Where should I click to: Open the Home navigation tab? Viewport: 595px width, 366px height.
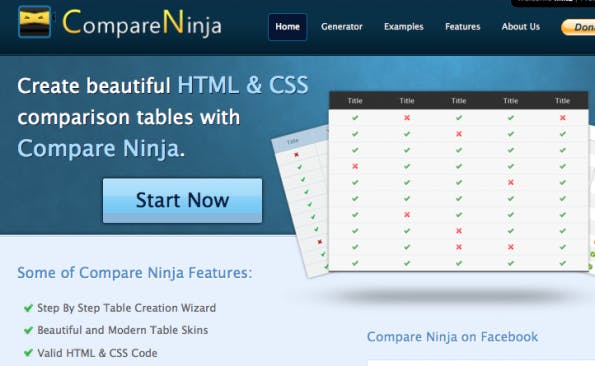pyautogui.click(x=287, y=27)
